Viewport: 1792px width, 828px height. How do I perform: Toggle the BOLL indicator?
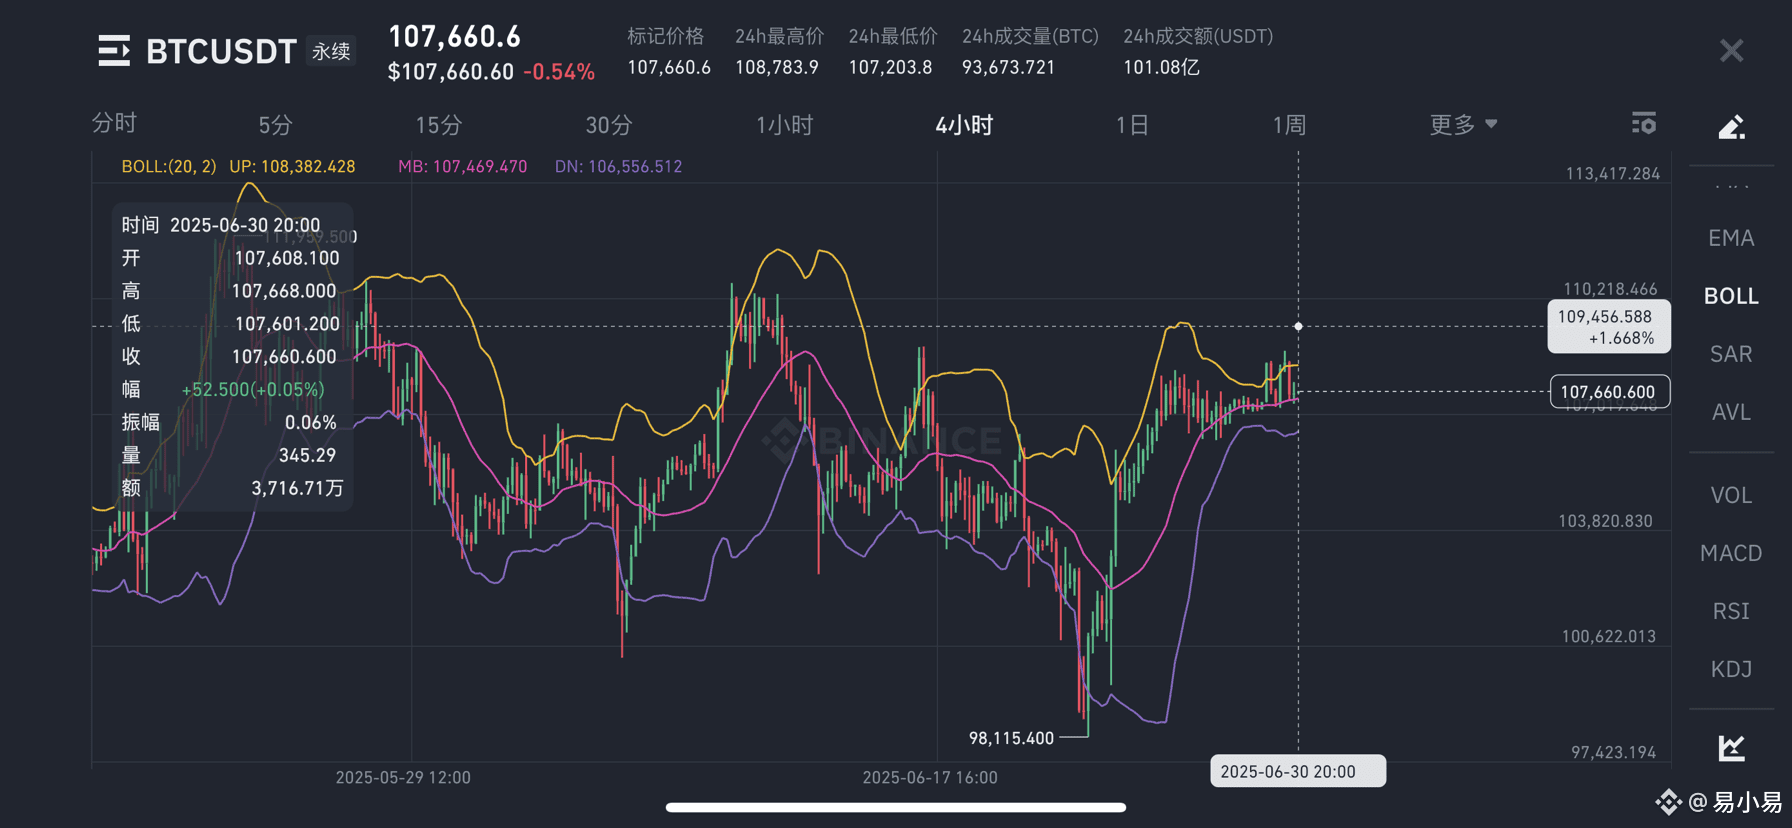click(x=1731, y=296)
